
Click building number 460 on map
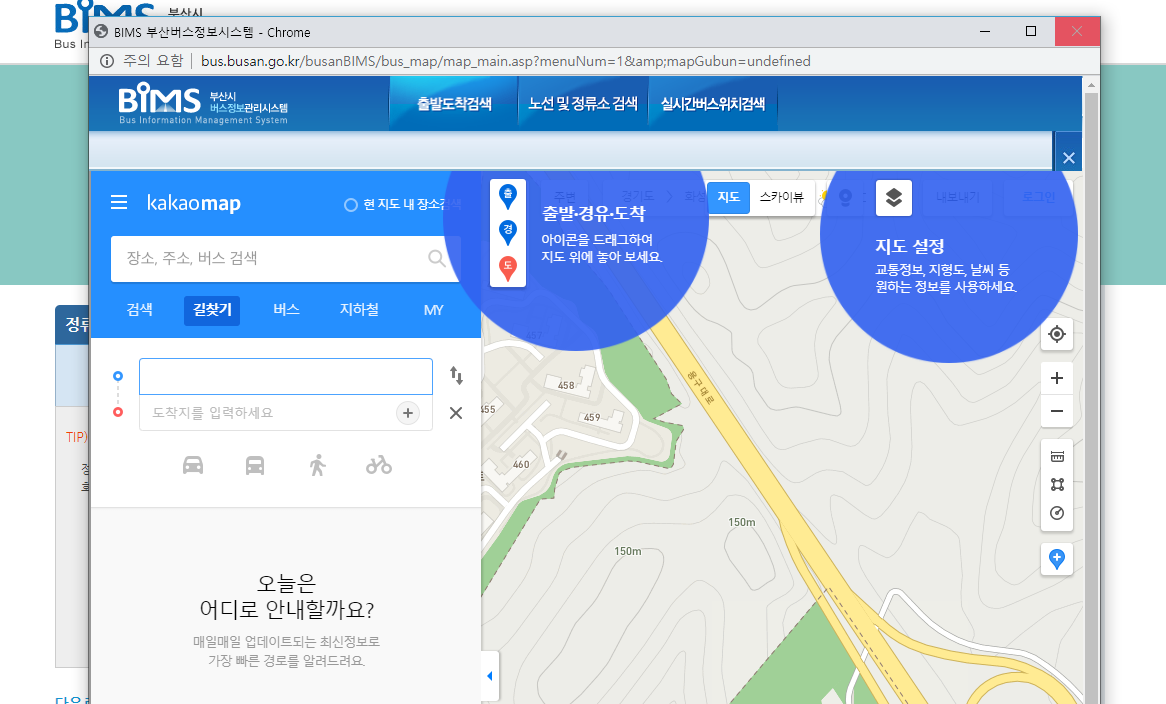pos(521,465)
